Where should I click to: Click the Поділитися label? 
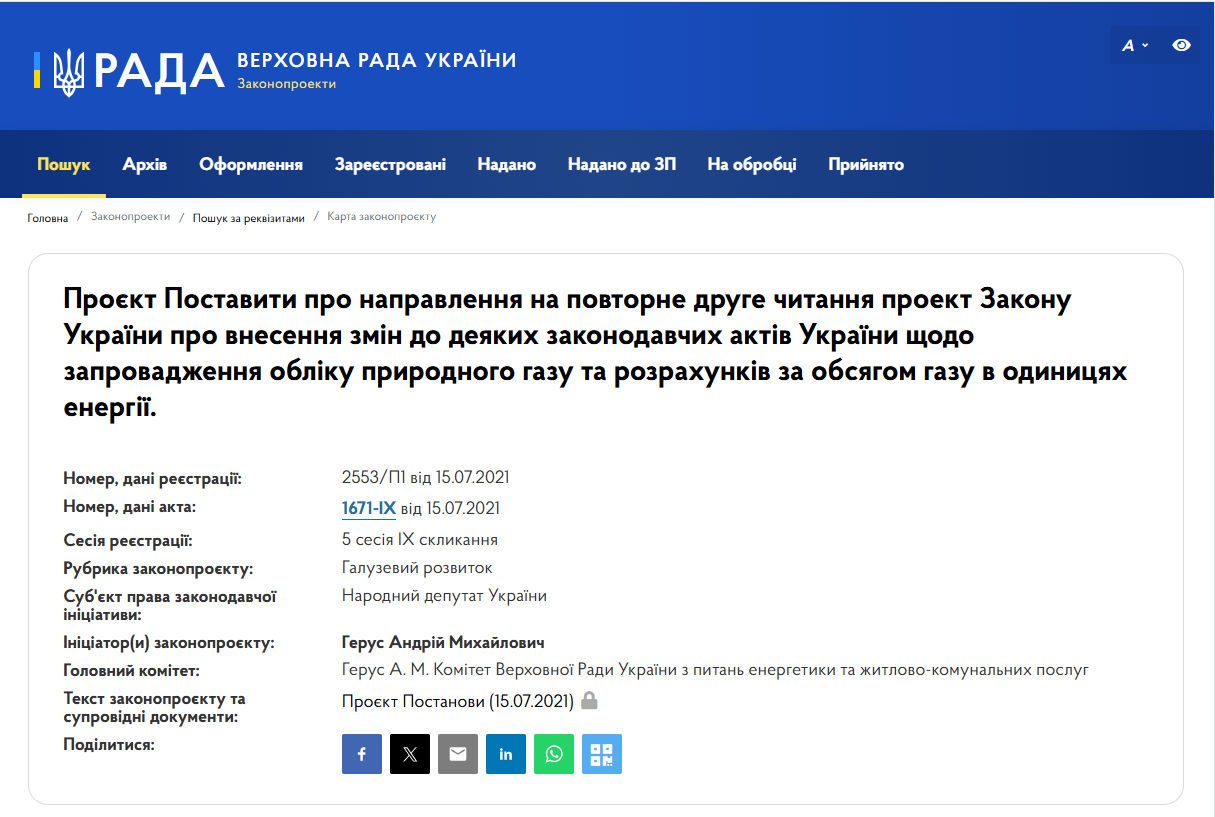coord(108,744)
